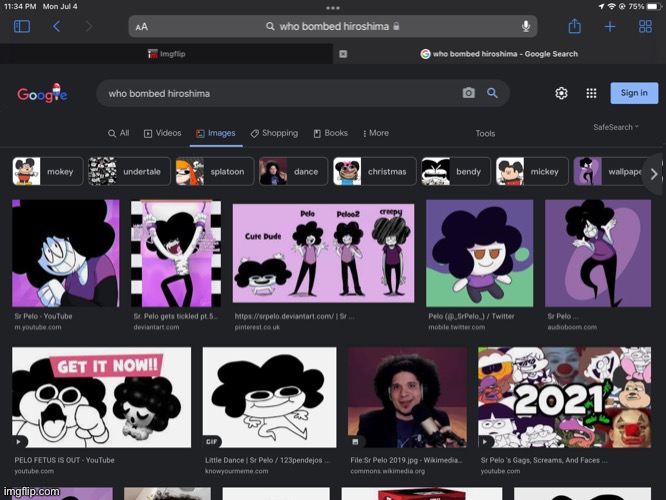
Task: Switch to the Imgflip tab
Action: click(x=166, y=54)
